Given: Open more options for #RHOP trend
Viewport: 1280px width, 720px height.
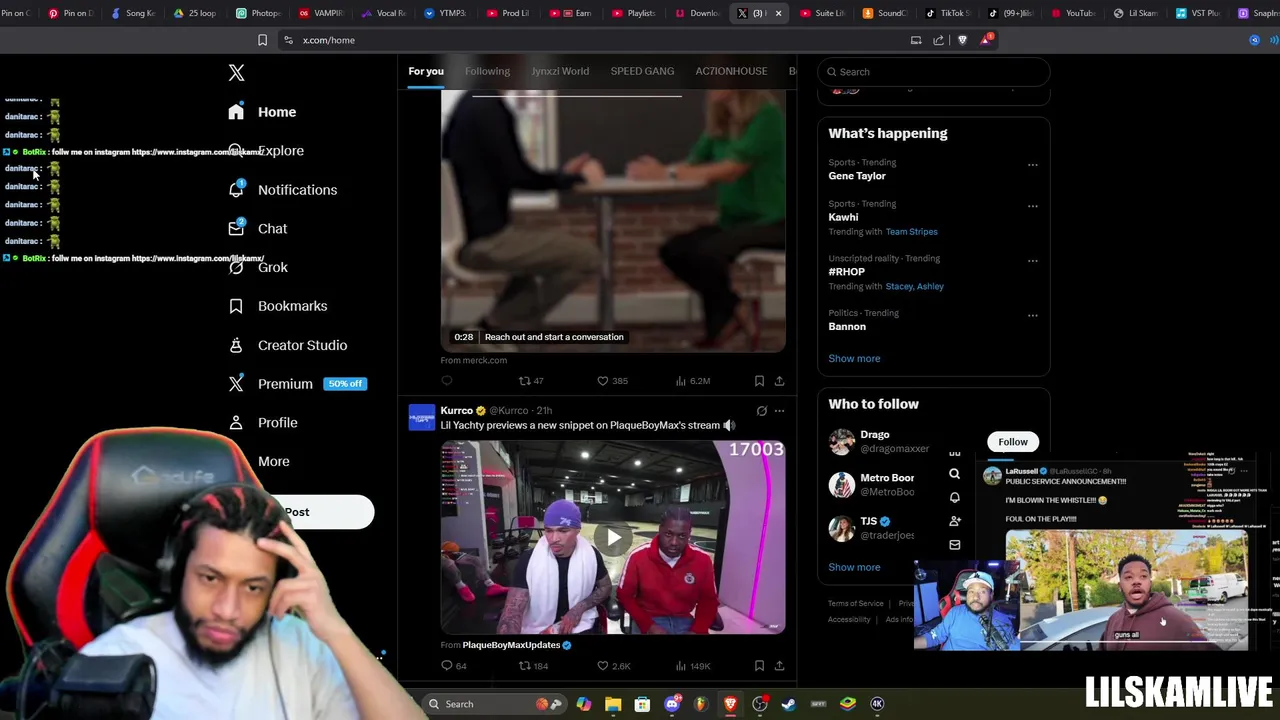Looking at the screenshot, I should [x=1032, y=261].
